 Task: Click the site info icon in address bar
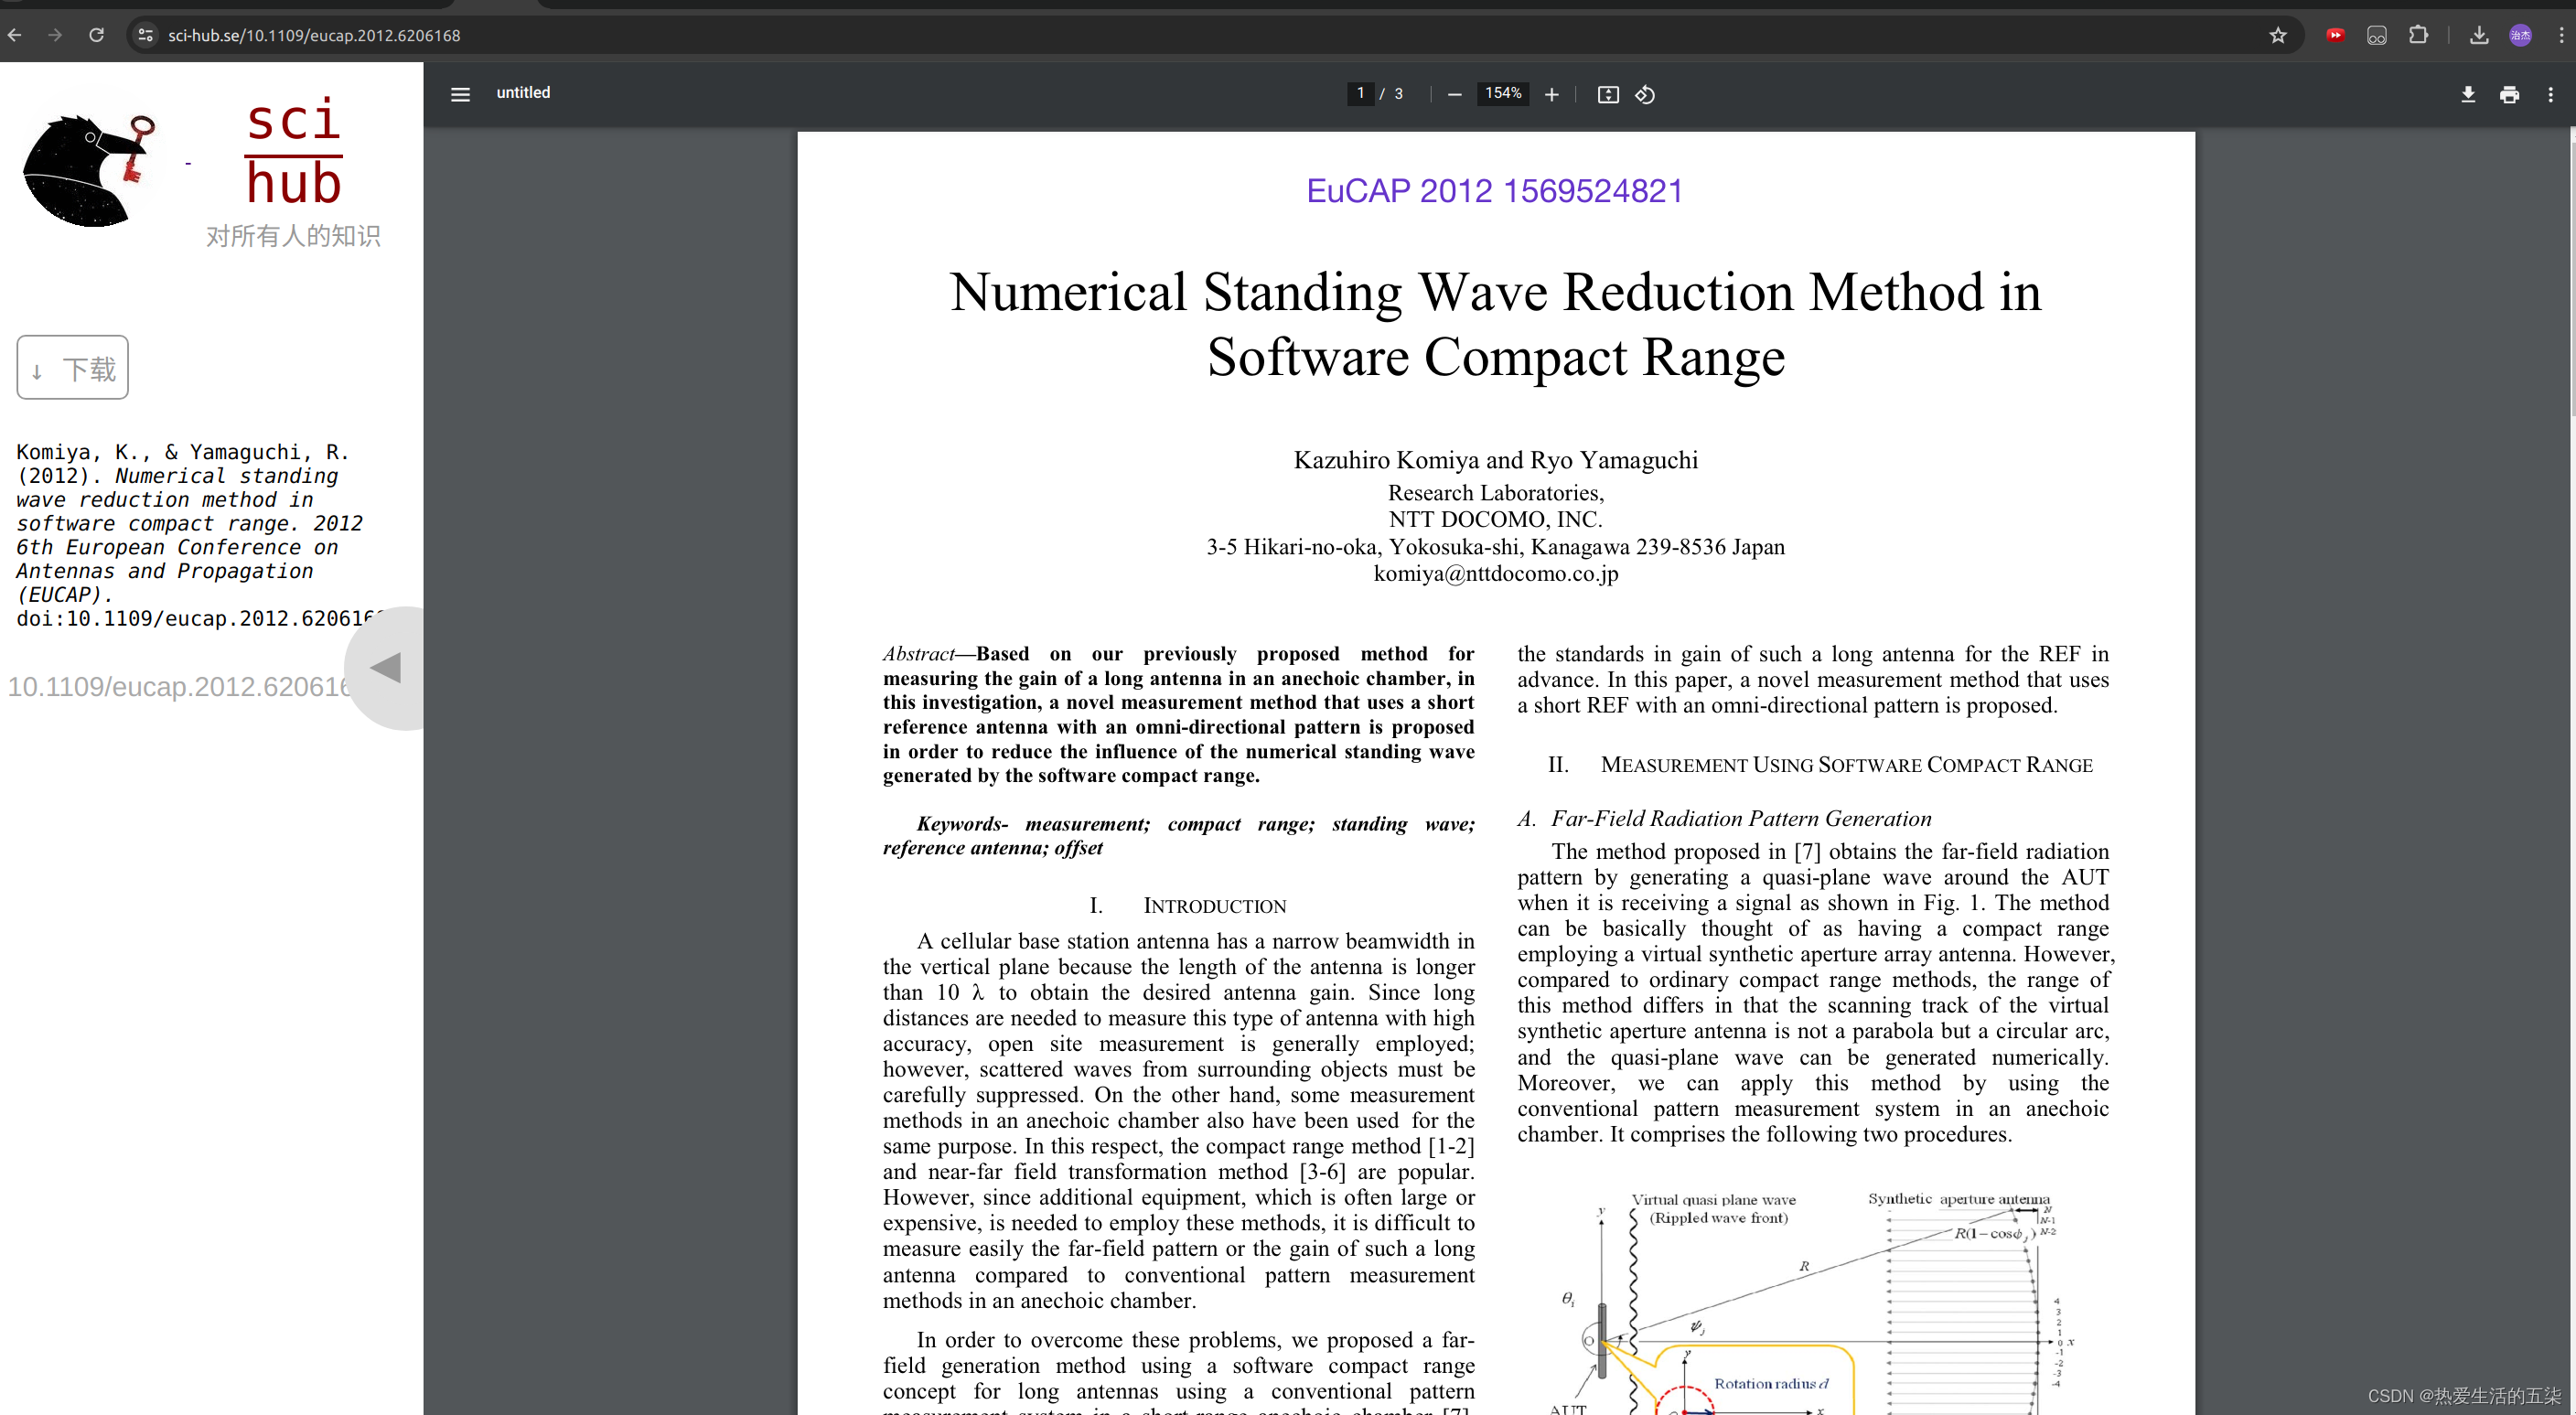click(x=146, y=35)
